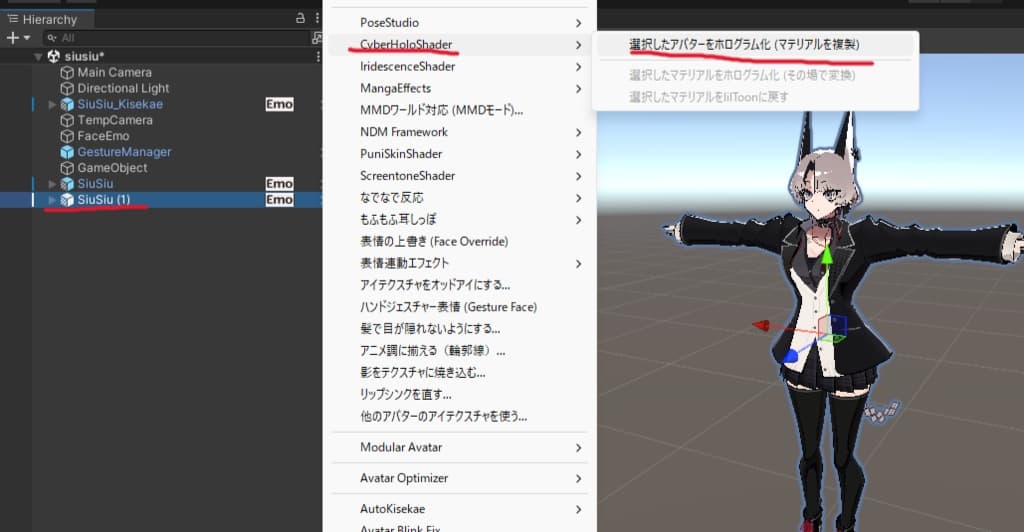The image size is (1024, 532).
Task: Open the IridescenceShader submenu
Action: pyautogui.click(x=460, y=67)
